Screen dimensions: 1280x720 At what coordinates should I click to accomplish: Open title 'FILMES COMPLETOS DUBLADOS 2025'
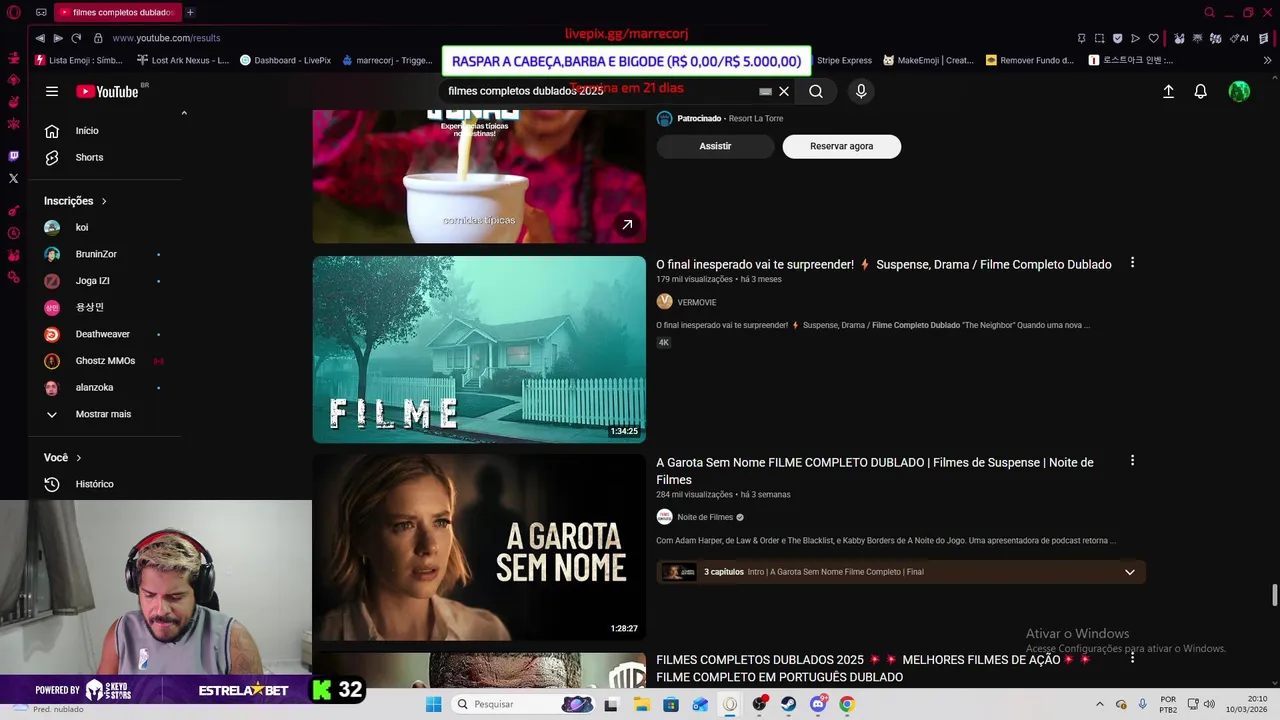click(x=873, y=668)
